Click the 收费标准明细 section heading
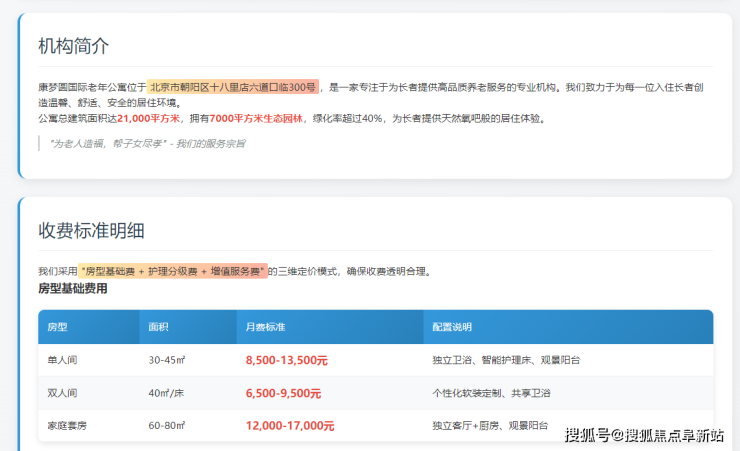 pyautogui.click(x=91, y=231)
